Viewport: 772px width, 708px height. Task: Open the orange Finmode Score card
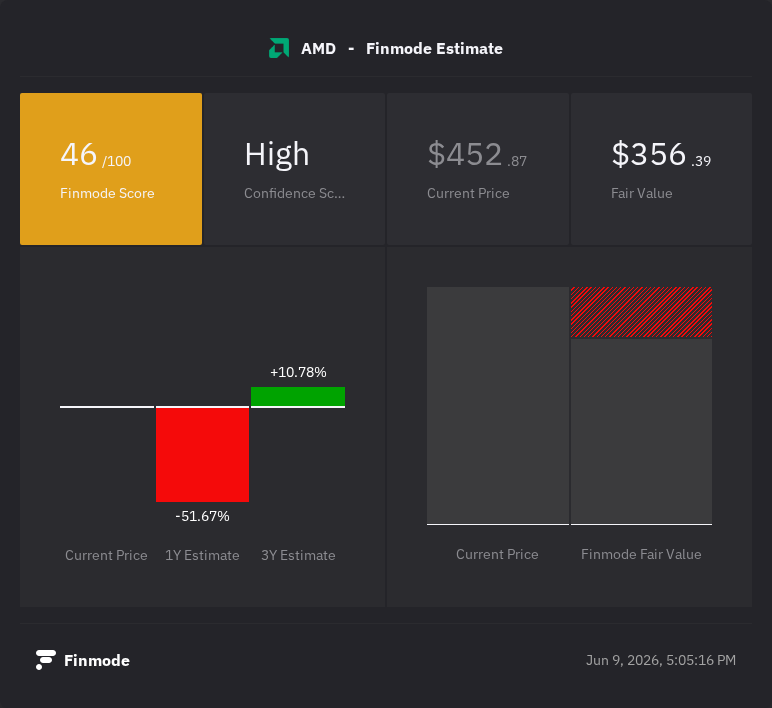[111, 169]
